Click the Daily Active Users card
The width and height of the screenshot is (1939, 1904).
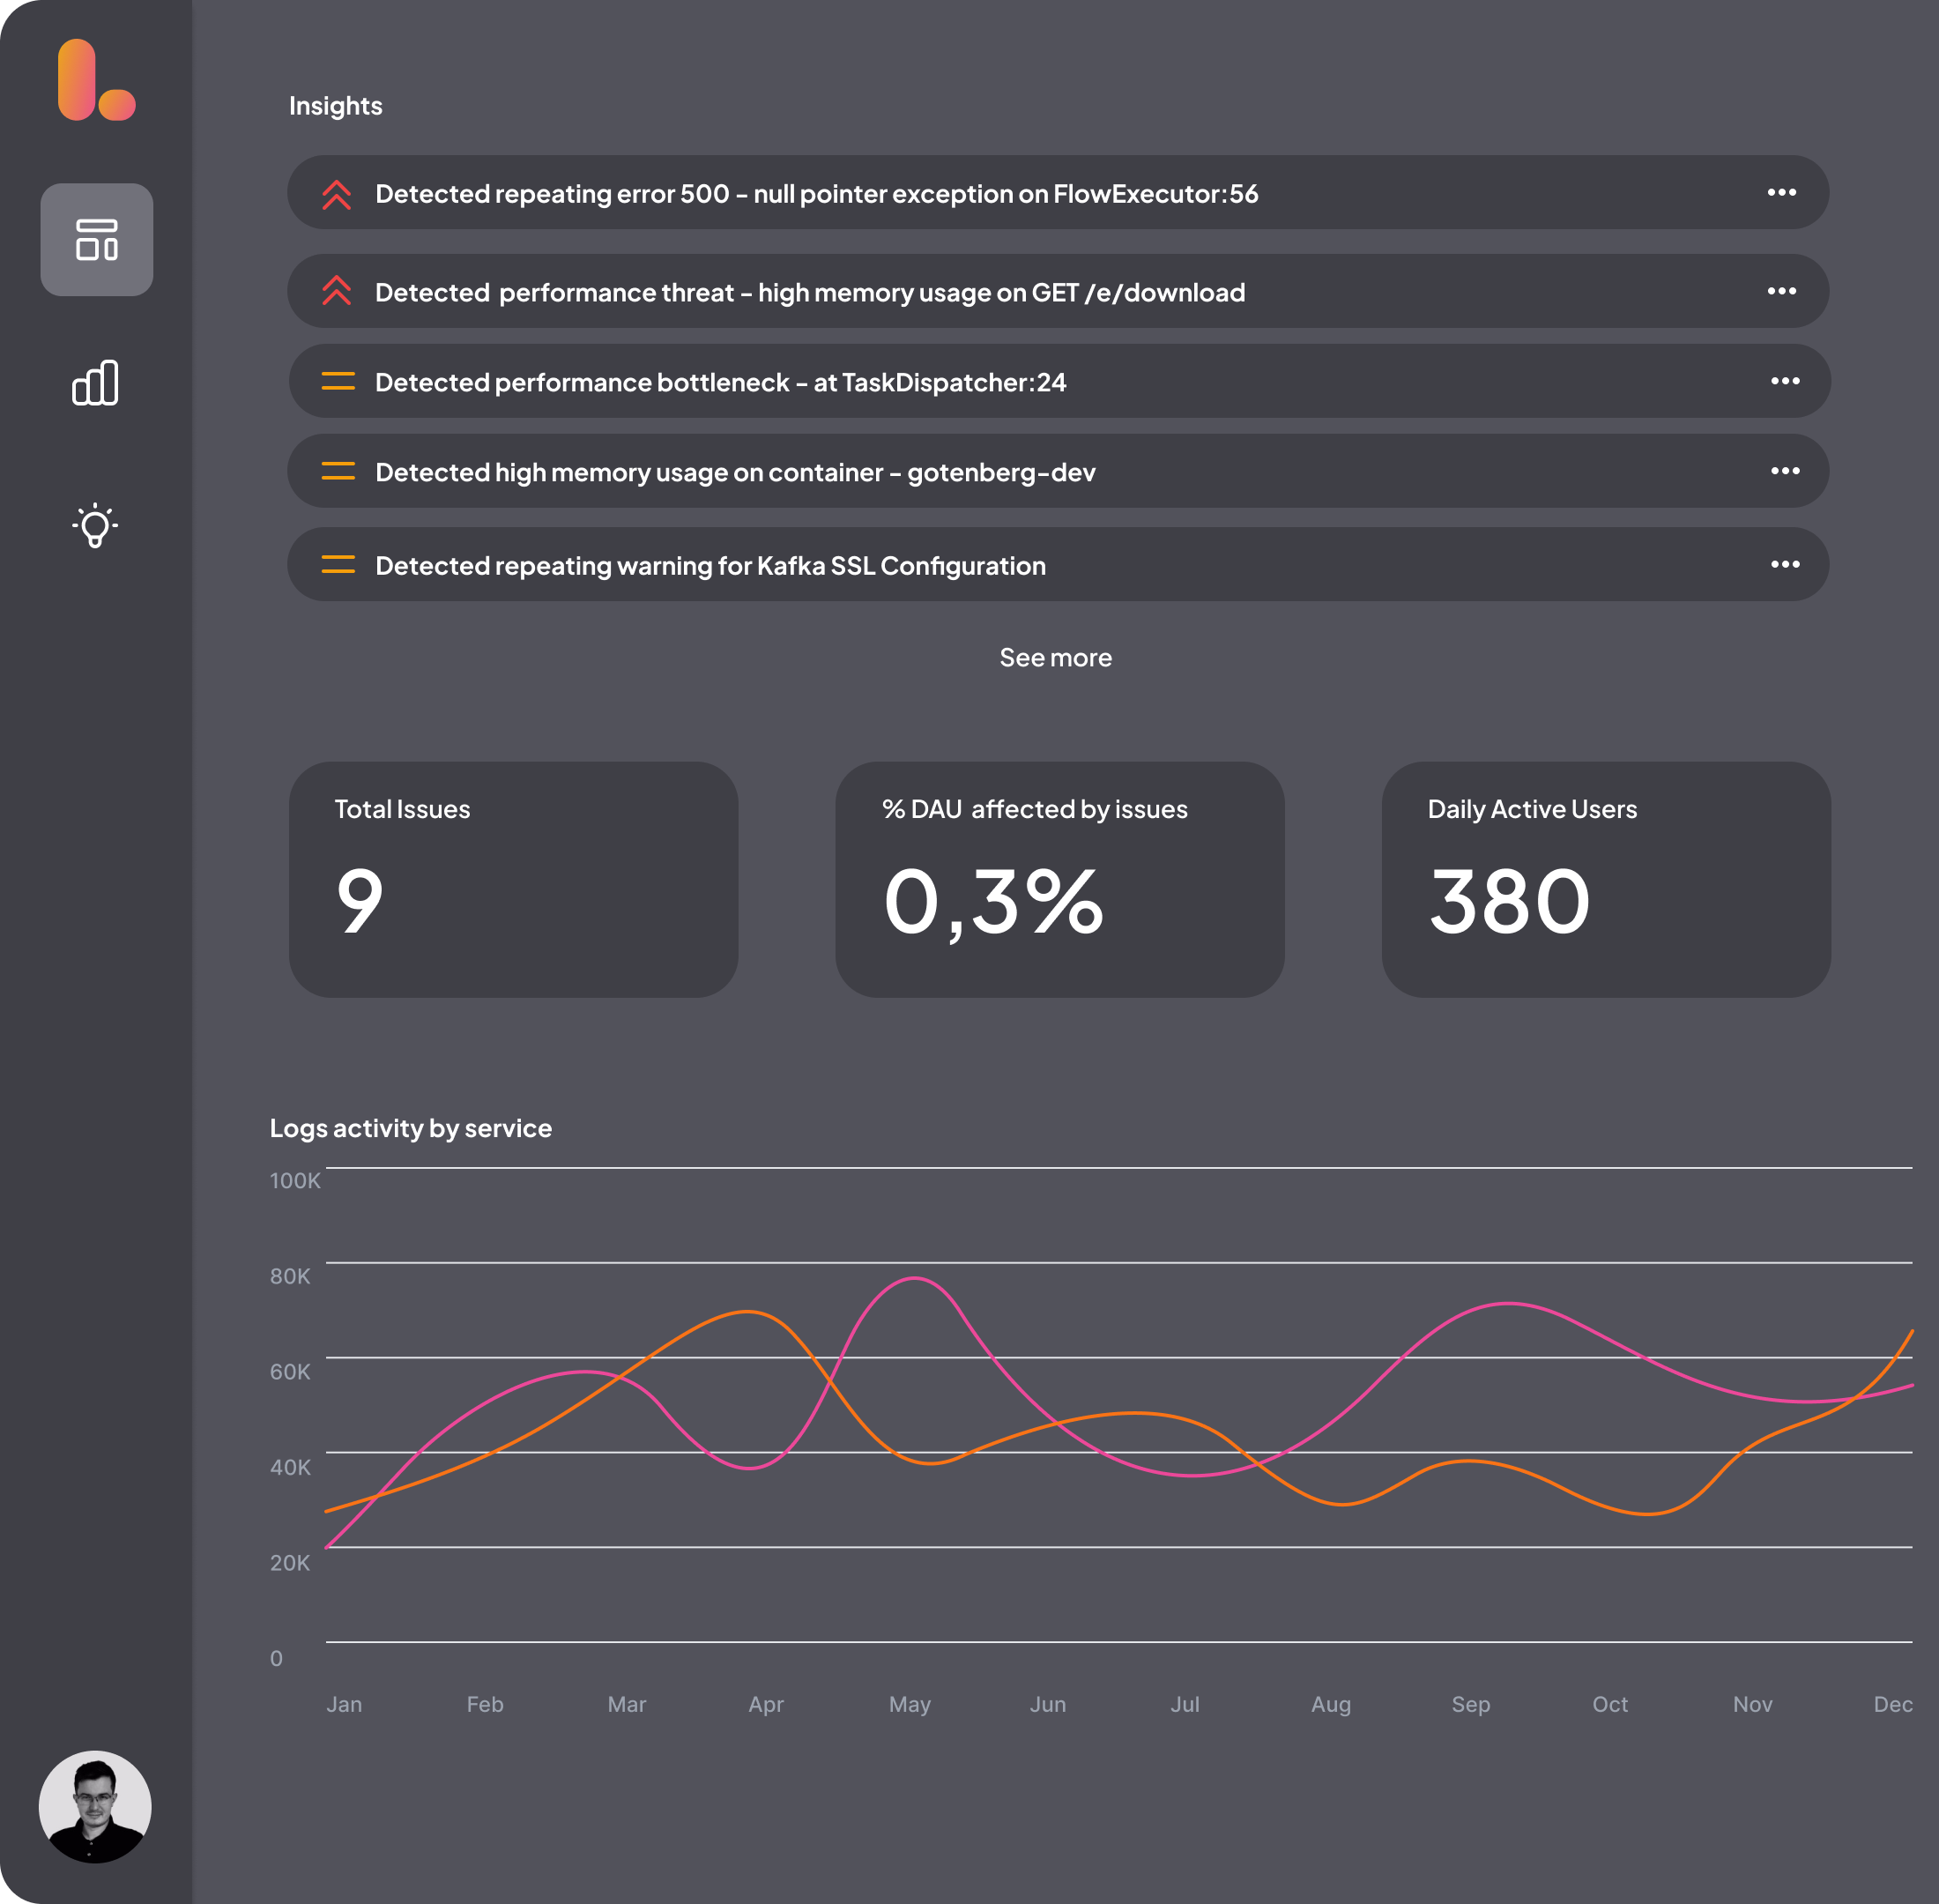click(x=1605, y=879)
